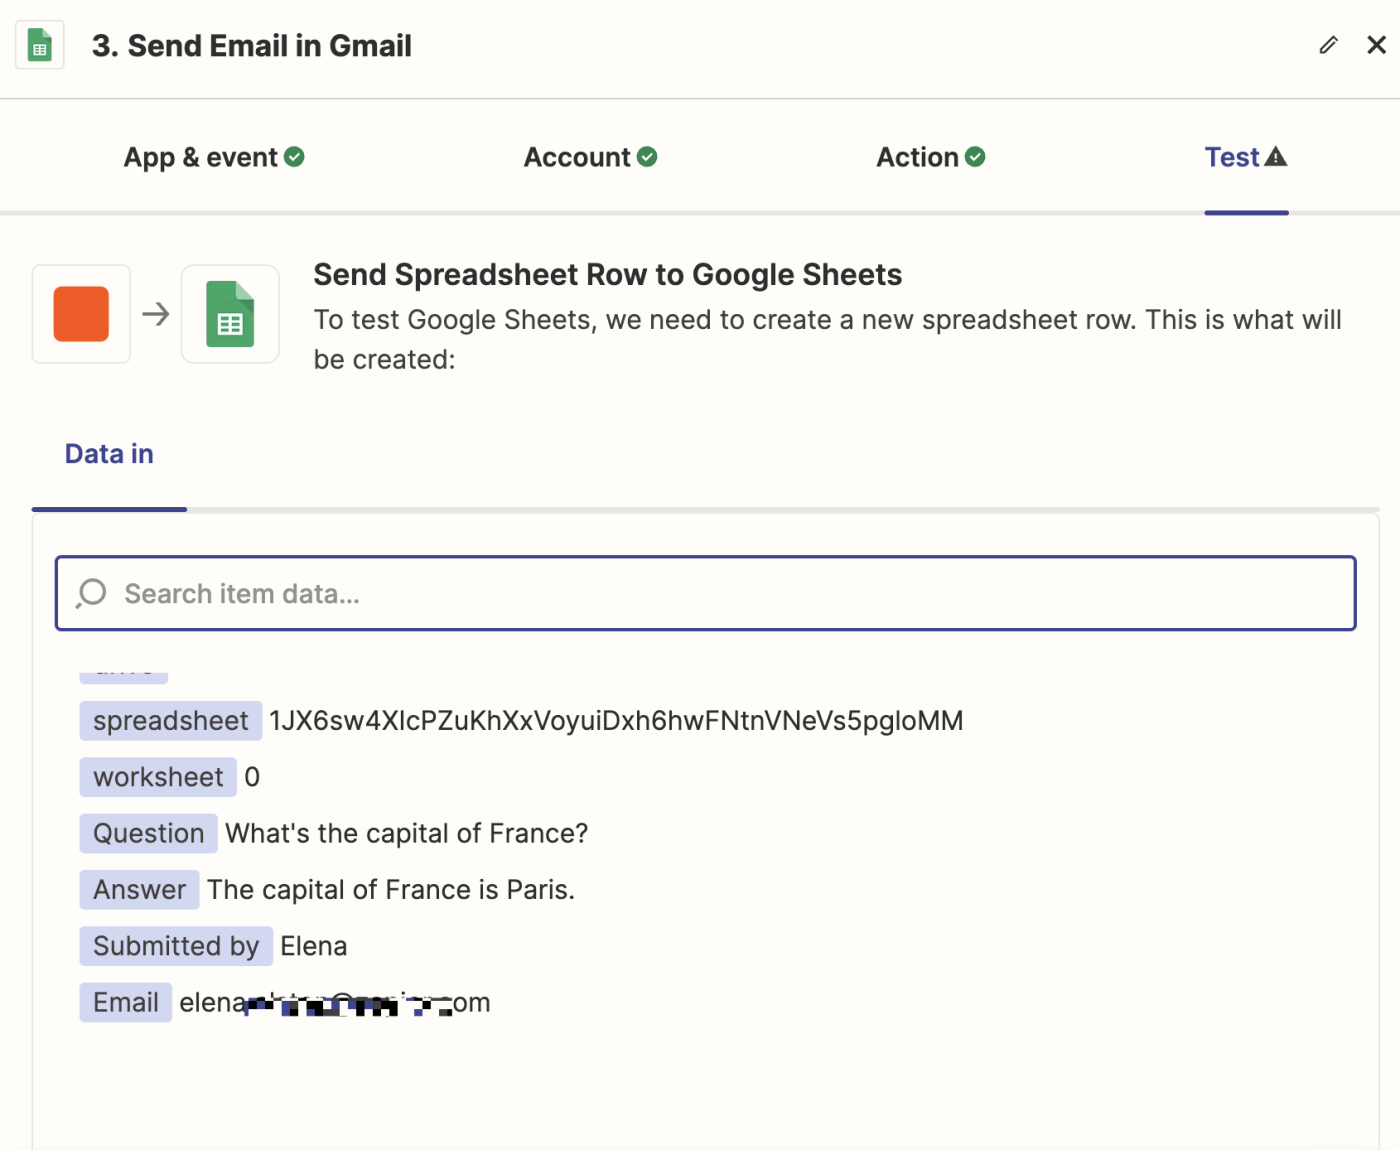Screen dimensions: 1400x1150
Task: Select the Question field label
Action: click(148, 833)
